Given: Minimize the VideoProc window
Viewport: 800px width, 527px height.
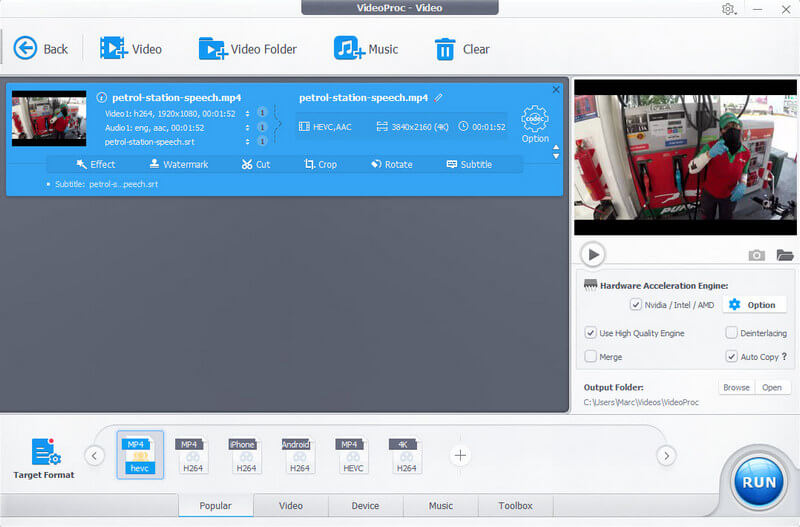Looking at the screenshot, I should [x=757, y=9].
